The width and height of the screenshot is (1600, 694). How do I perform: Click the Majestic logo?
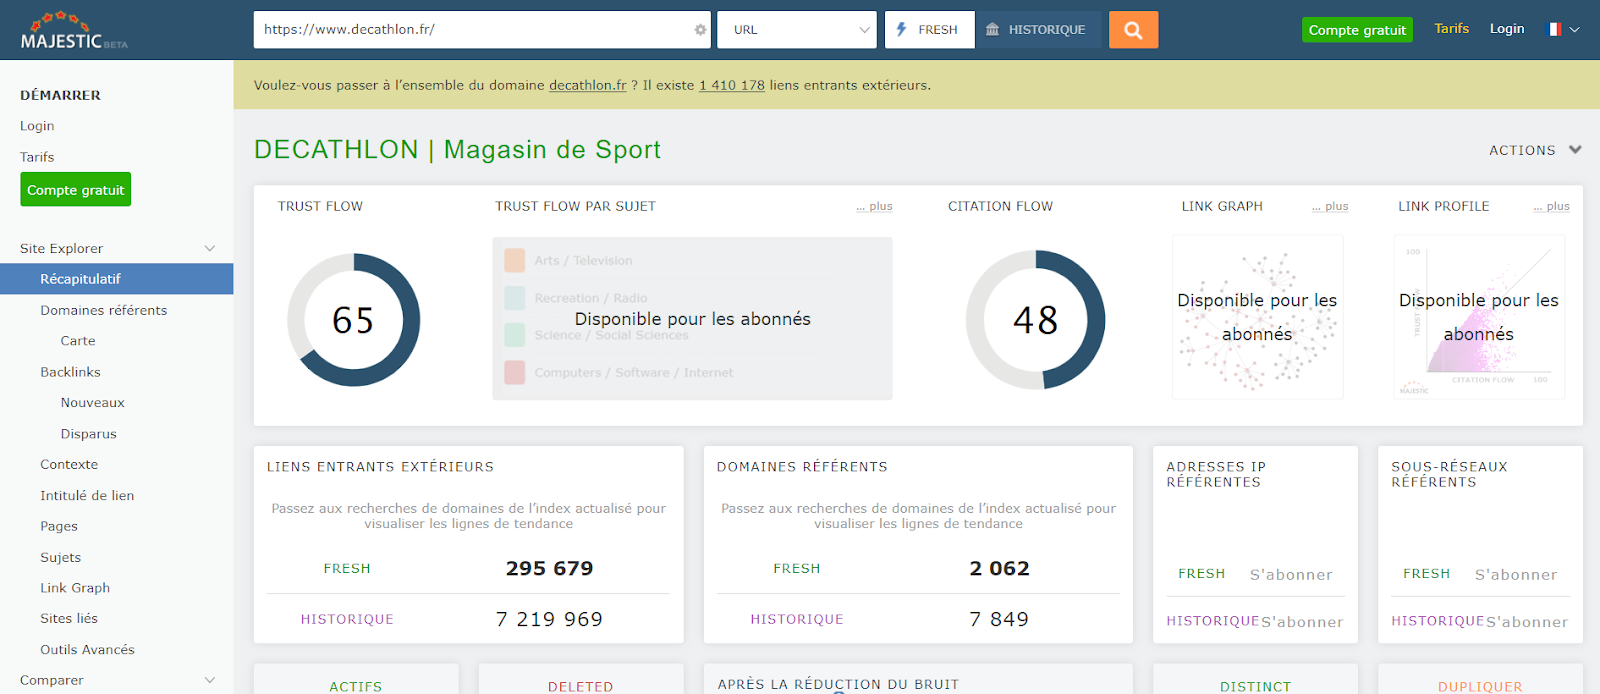tap(74, 31)
